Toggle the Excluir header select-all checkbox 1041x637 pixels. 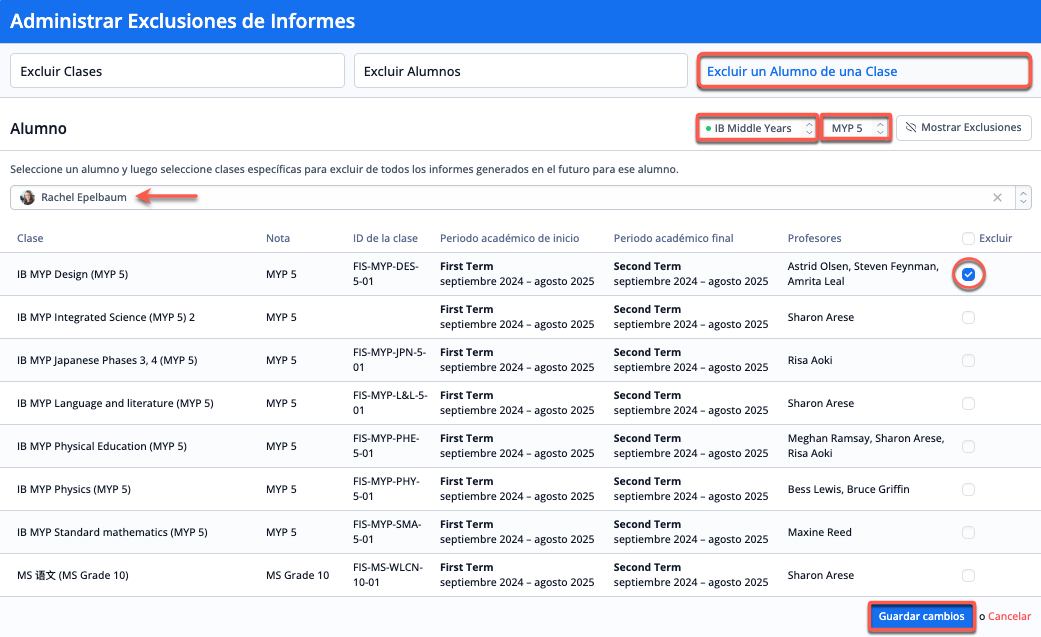click(x=968, y=239)
